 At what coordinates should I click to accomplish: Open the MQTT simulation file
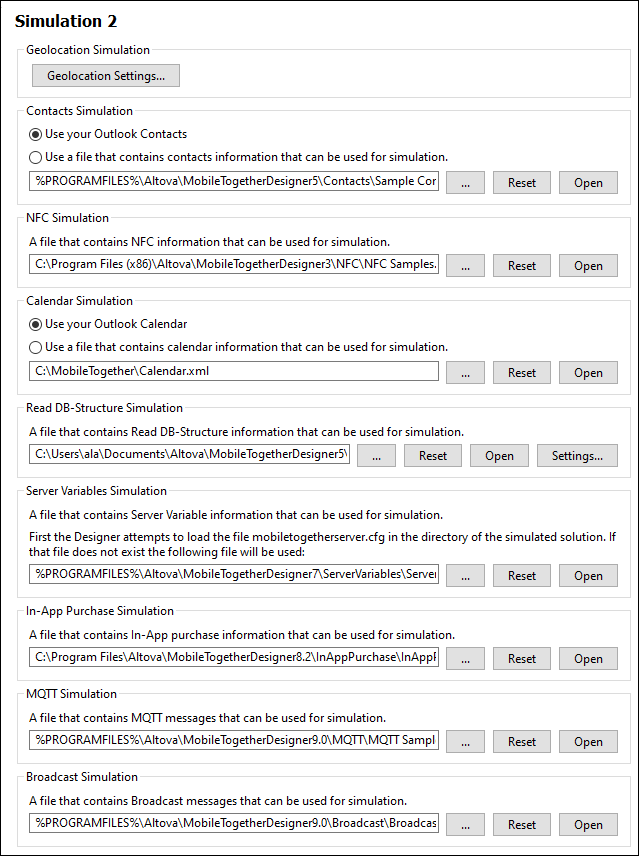[588, 742]
